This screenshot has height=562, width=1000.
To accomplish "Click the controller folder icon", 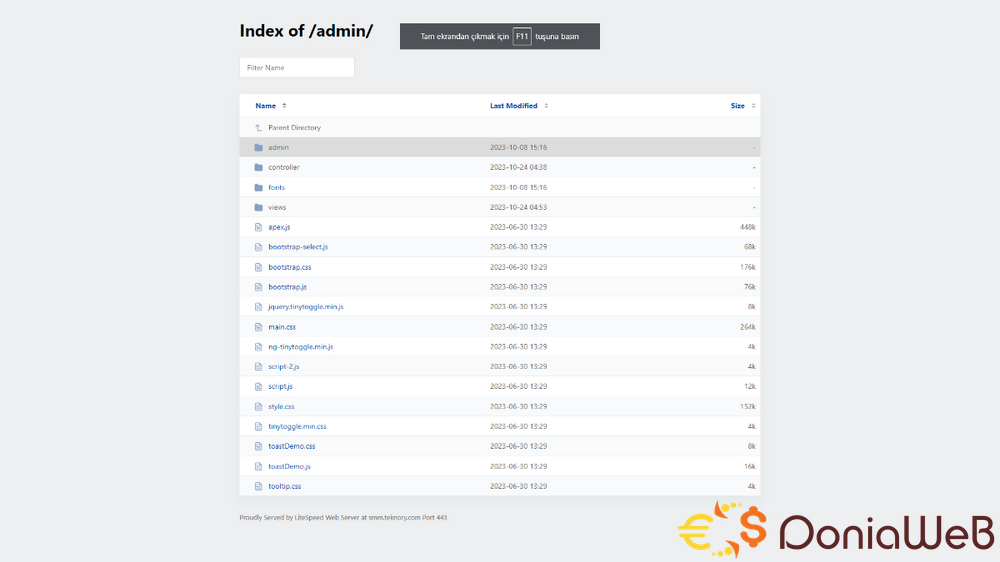I will (258, 167).
